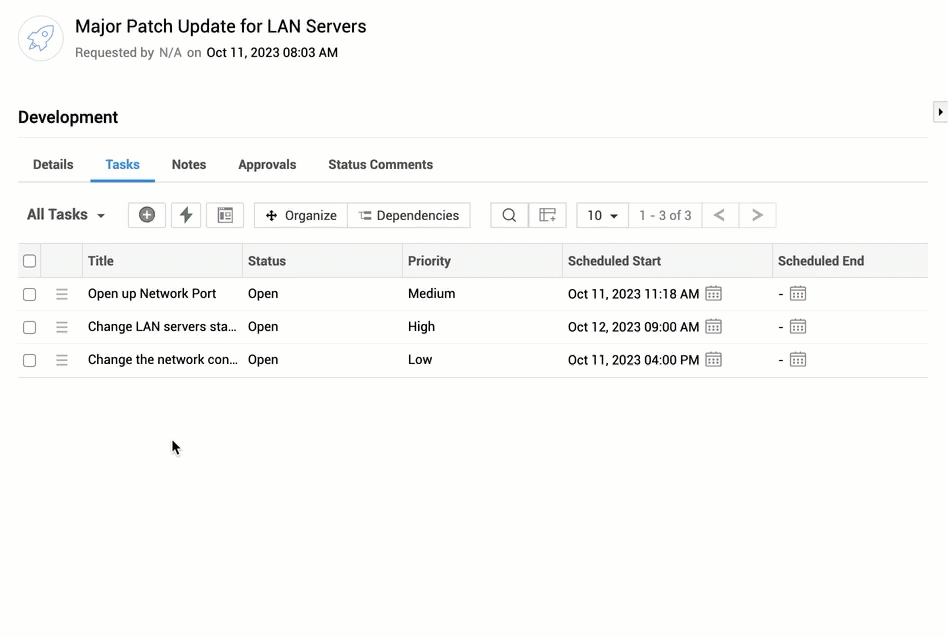Select checkbox for Change LAN servers task
Screen dimensions: 948x636
[30, 327]
